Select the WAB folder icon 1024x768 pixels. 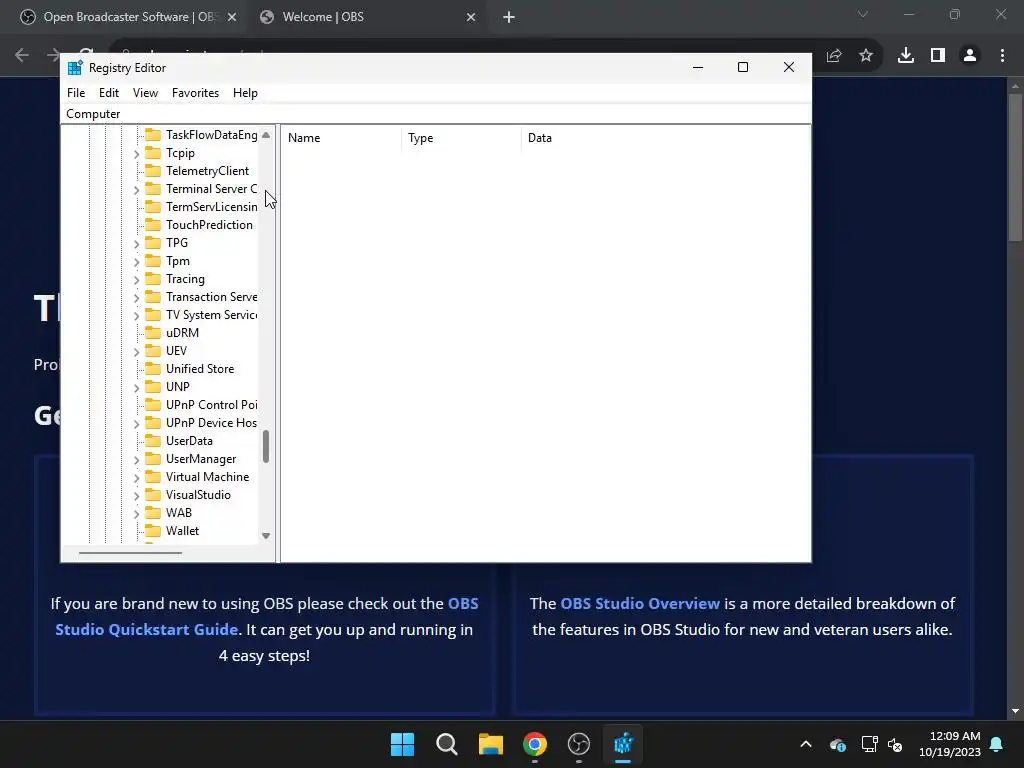click(153, 513)
